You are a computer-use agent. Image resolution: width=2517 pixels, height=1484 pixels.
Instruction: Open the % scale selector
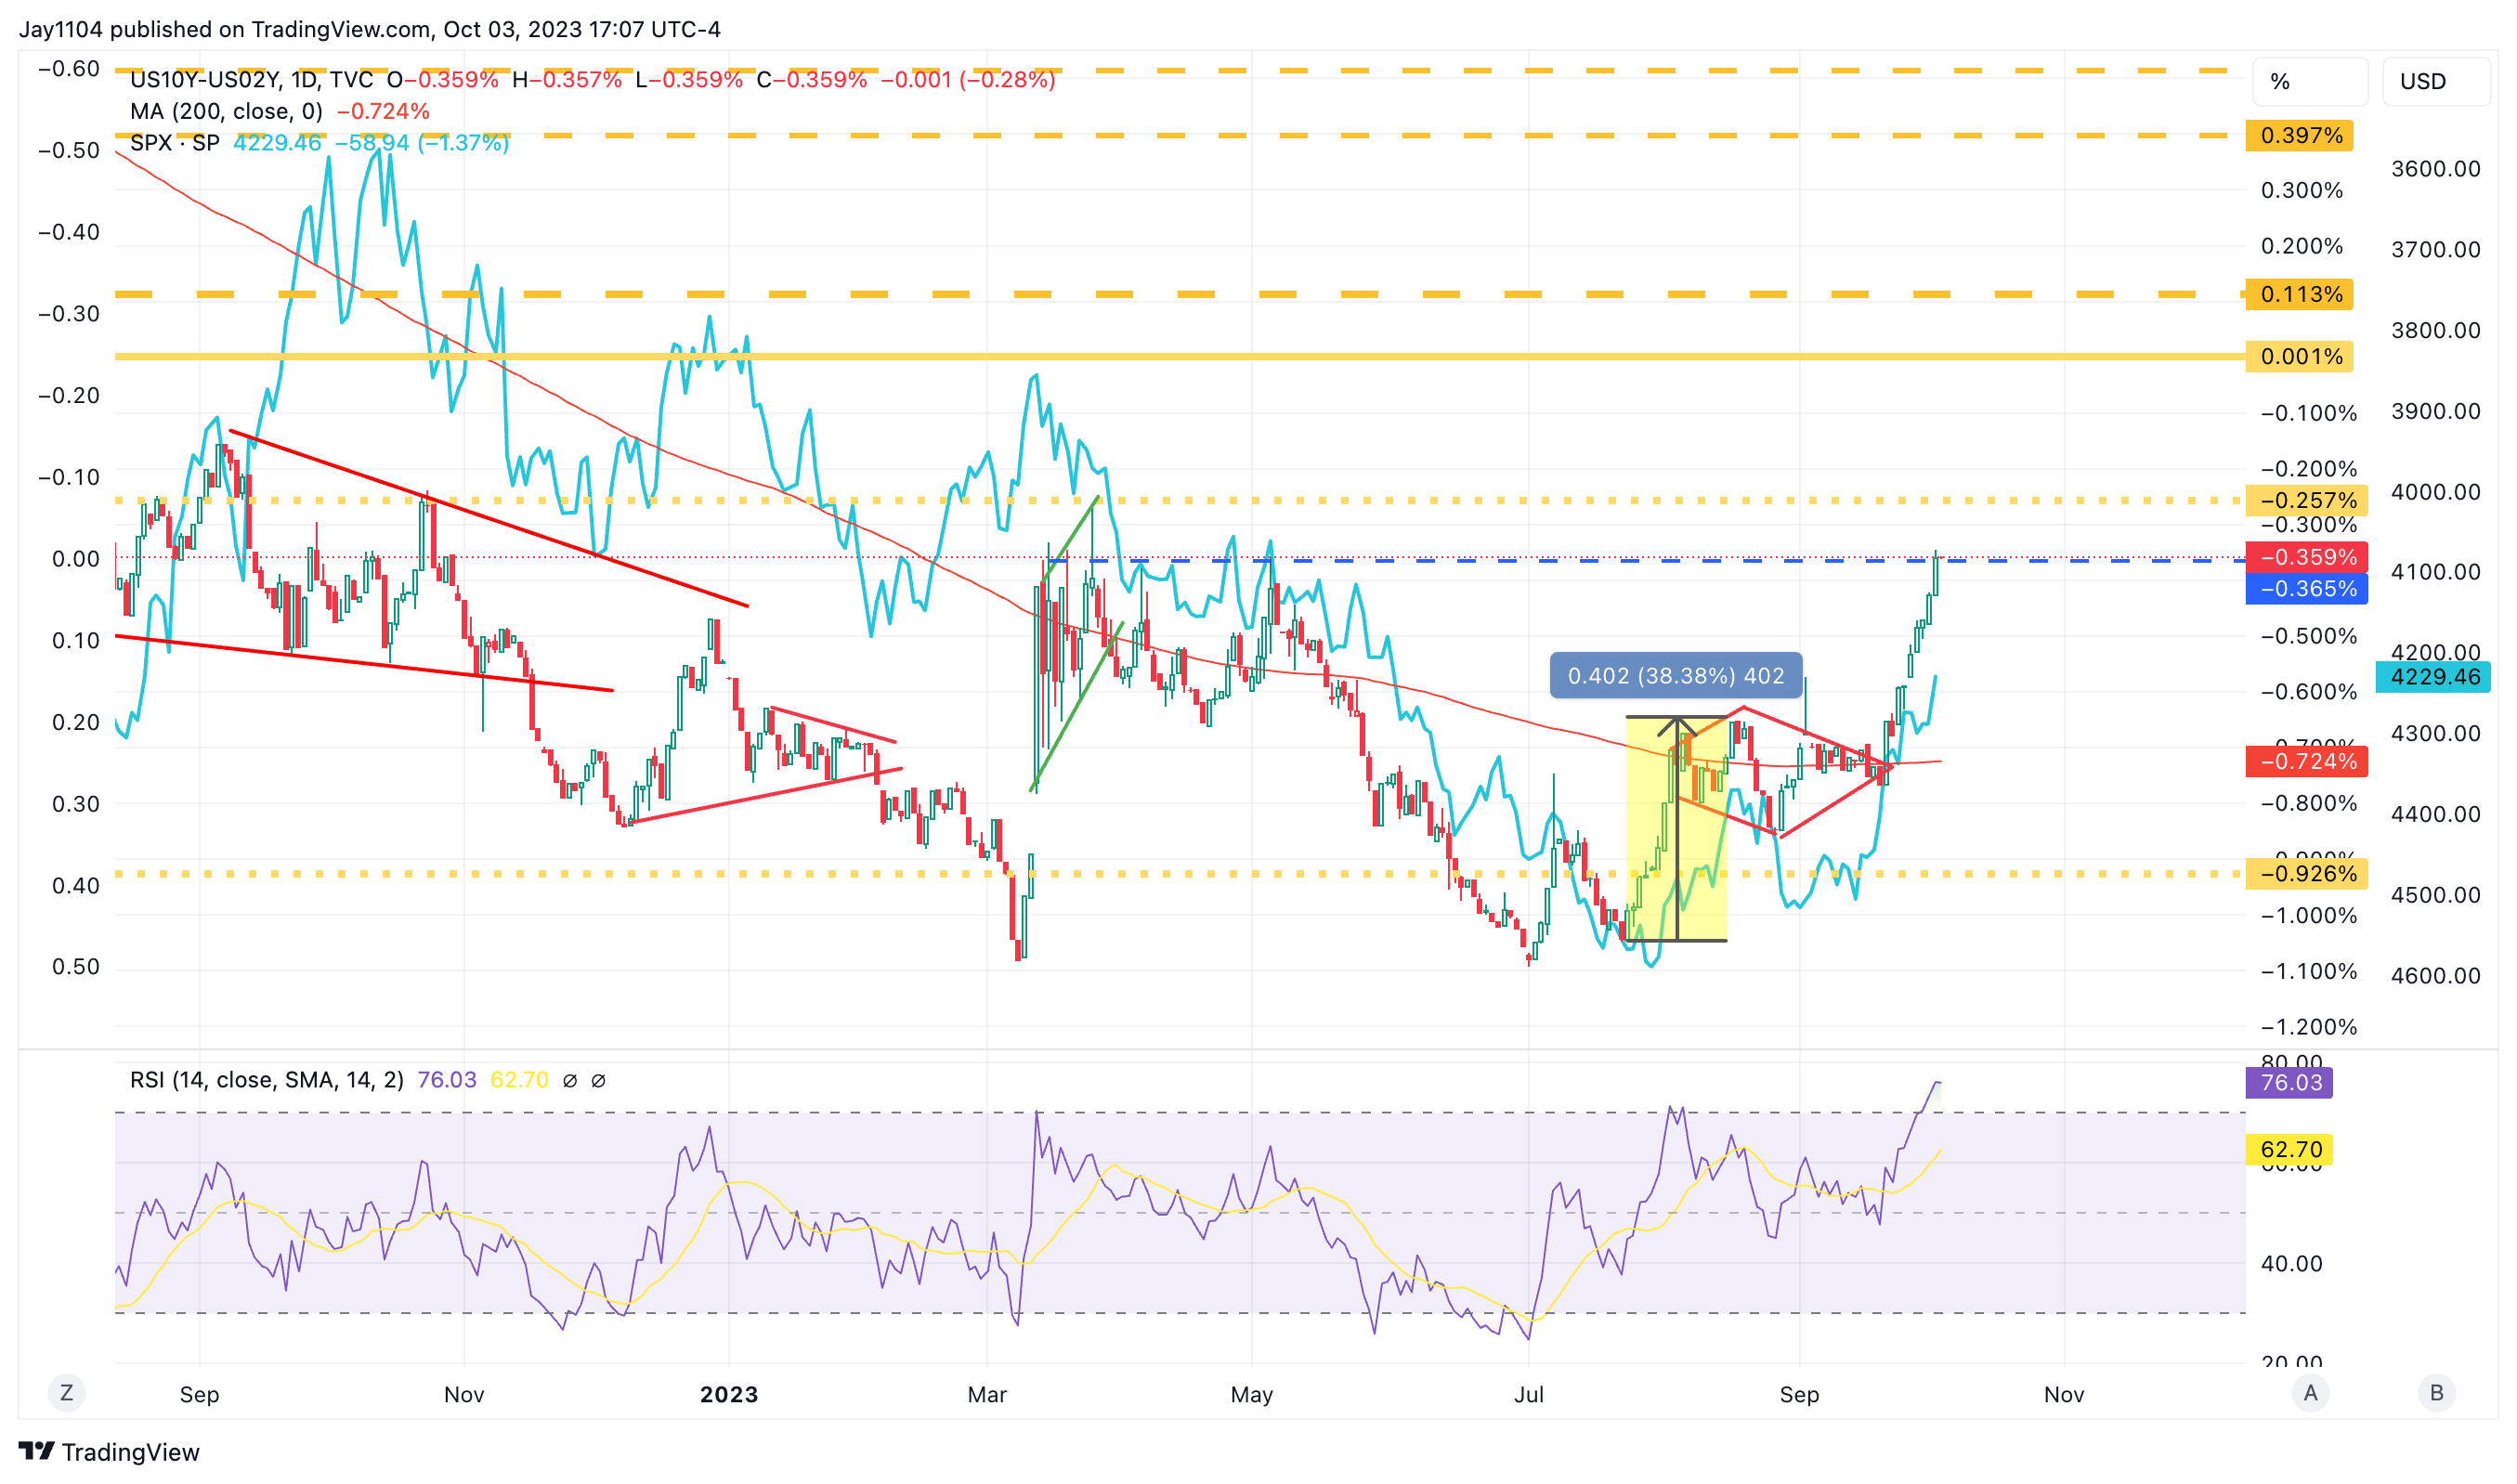[2309, 81]
